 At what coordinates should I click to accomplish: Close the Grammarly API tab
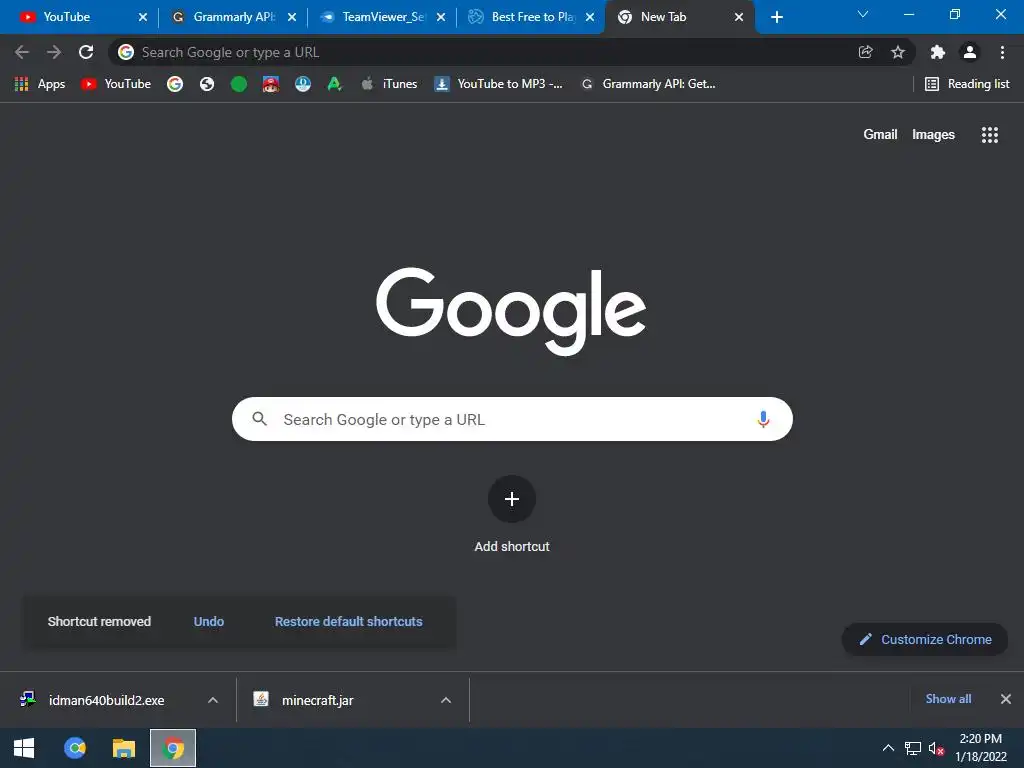[292, 17]
